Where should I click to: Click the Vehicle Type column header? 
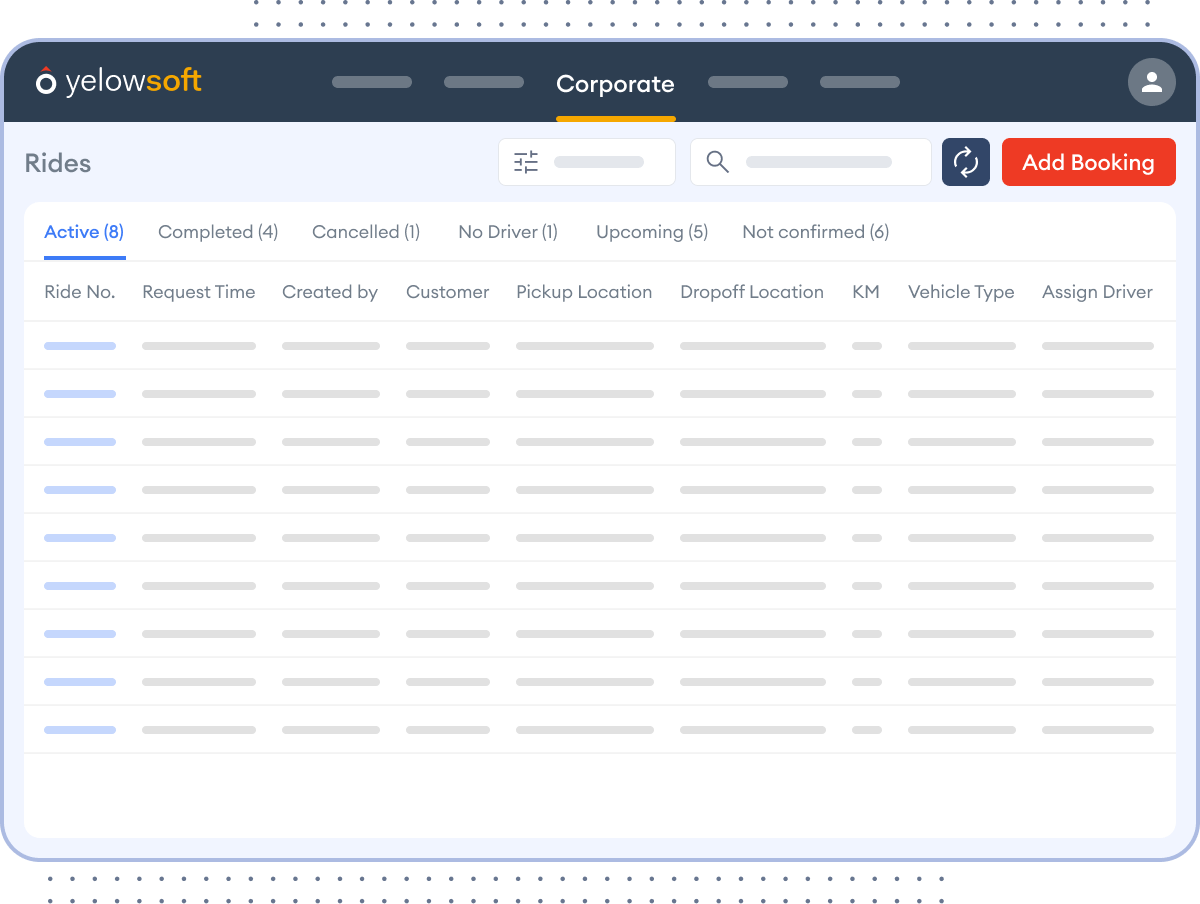click(x=961, y=291)
